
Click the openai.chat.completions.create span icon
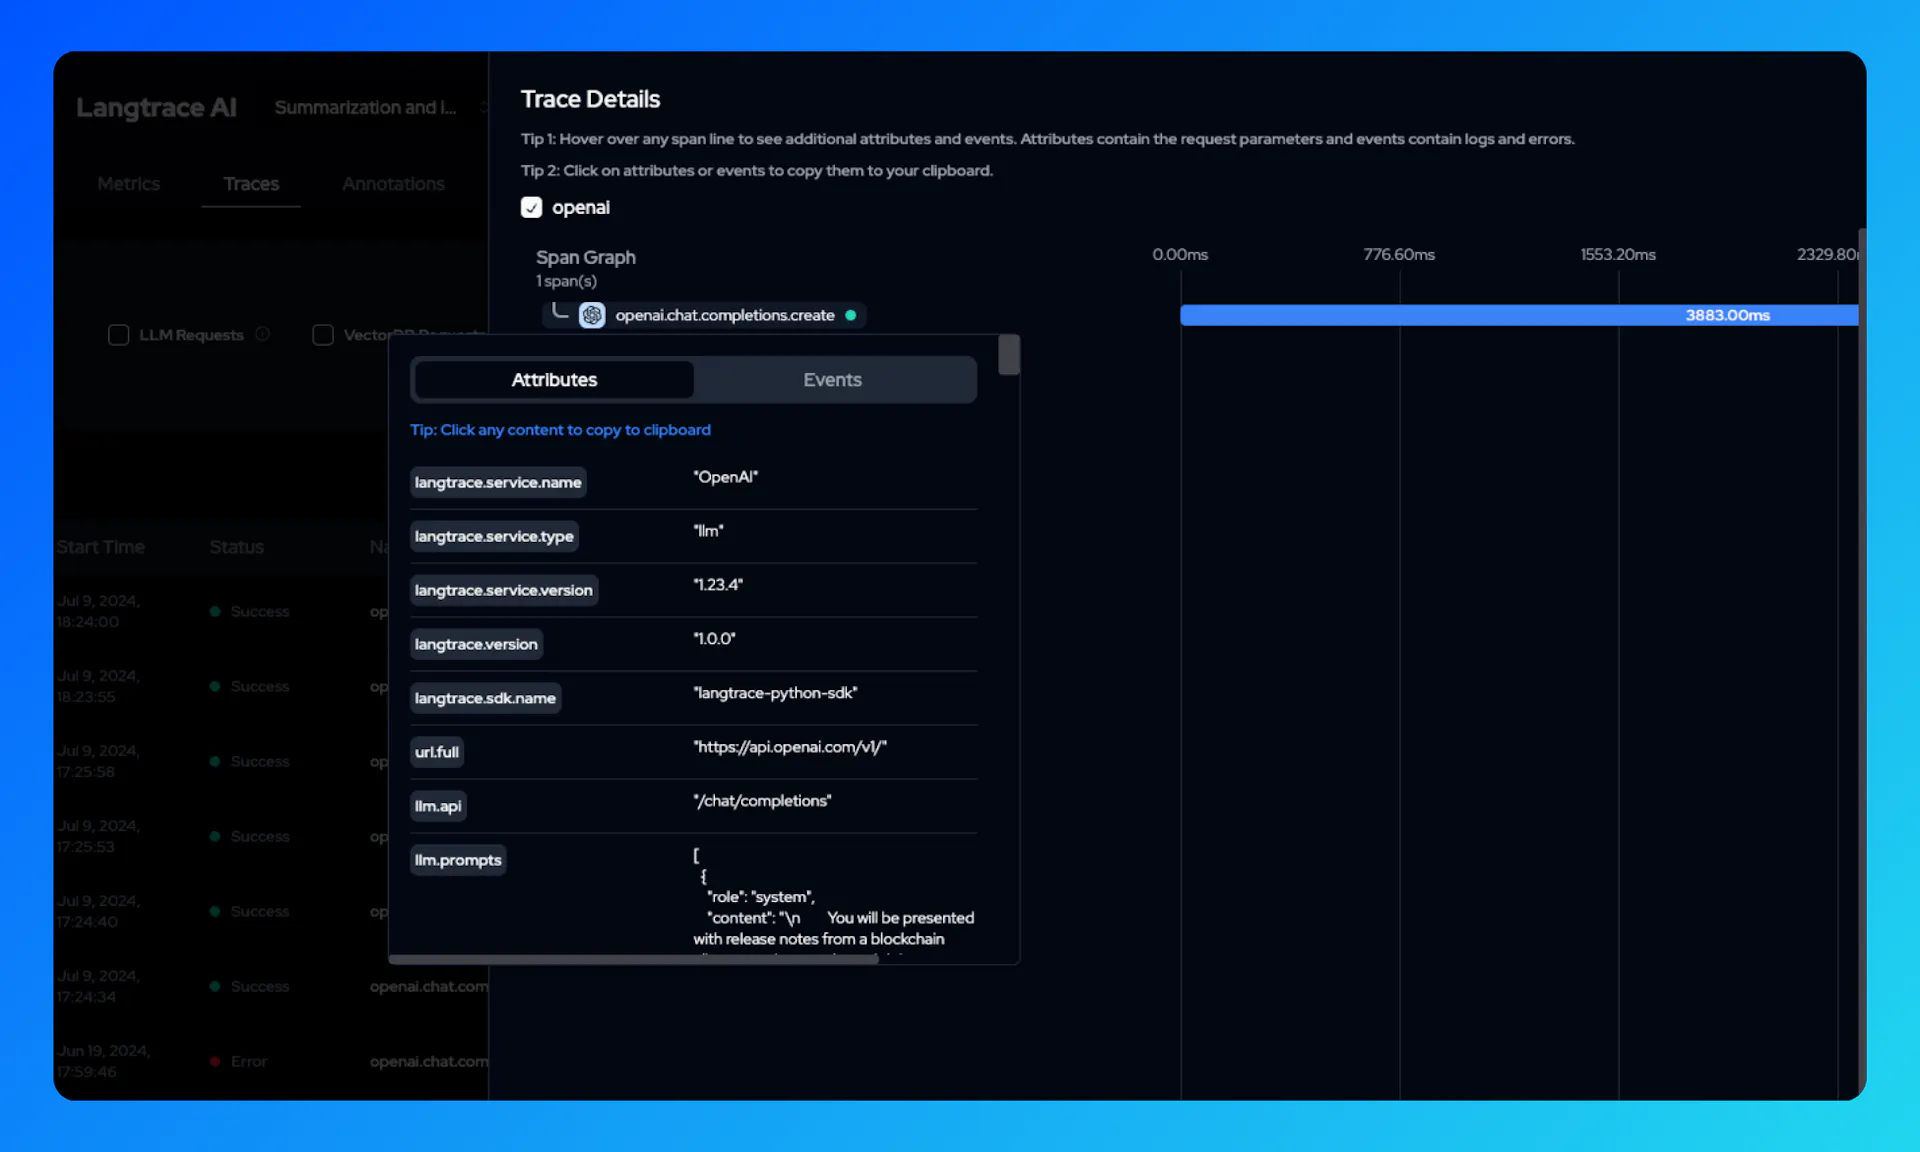[591, 314]
